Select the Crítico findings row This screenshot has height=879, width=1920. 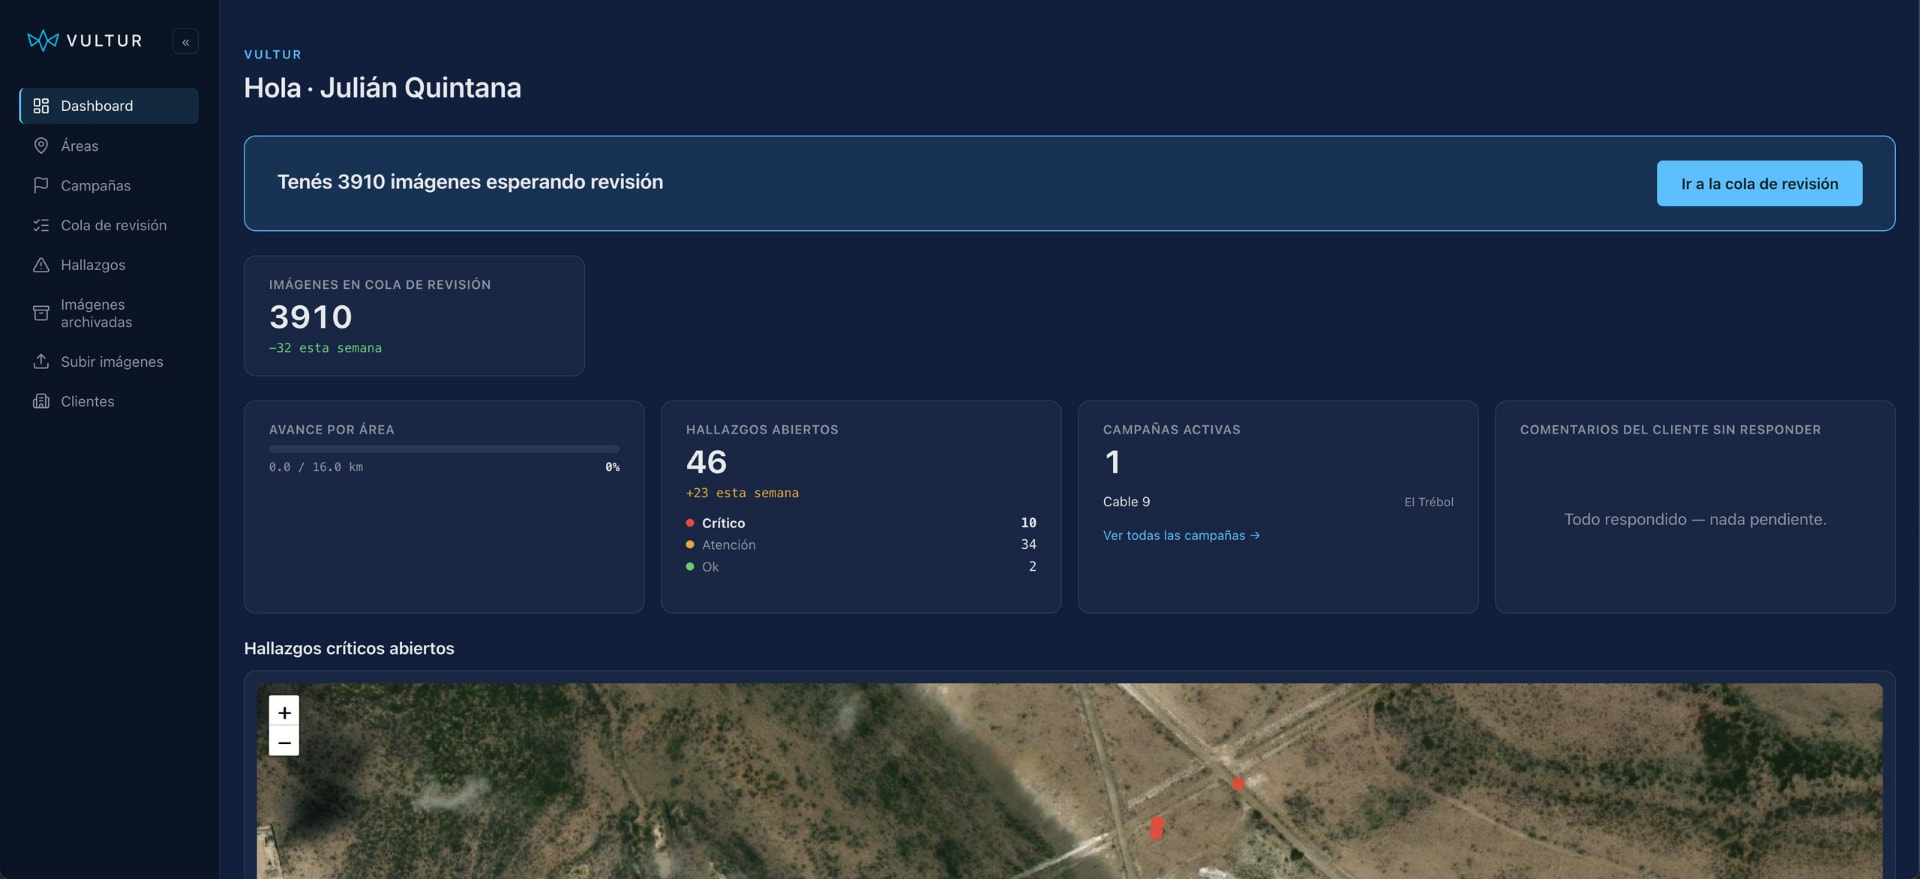coord(861,523)
